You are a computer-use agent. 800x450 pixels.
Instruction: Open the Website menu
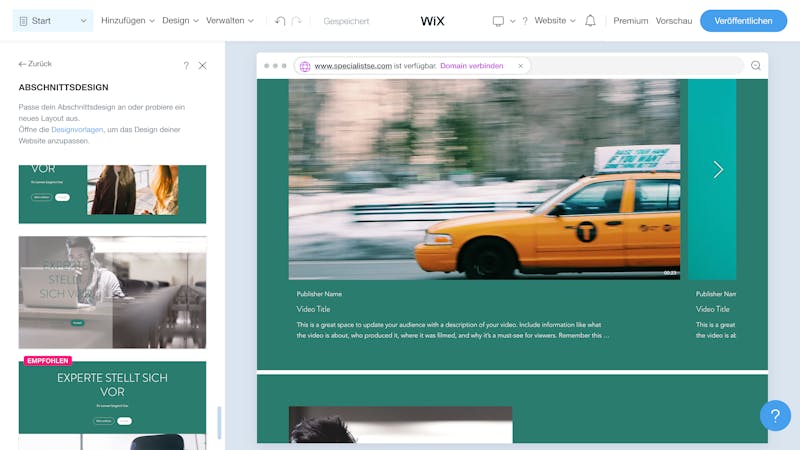(555, 21)
